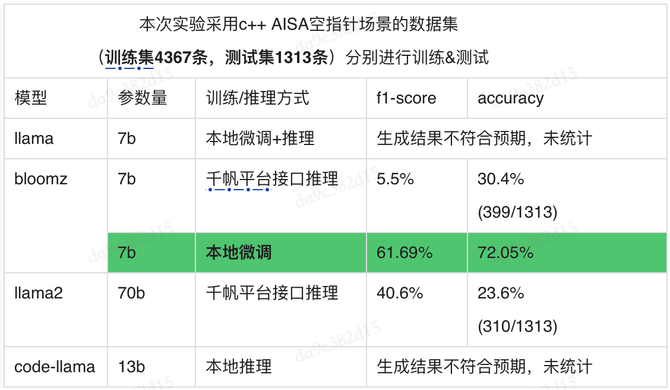
Task: Click the 70b parameter cell
Action: point(151,310)
